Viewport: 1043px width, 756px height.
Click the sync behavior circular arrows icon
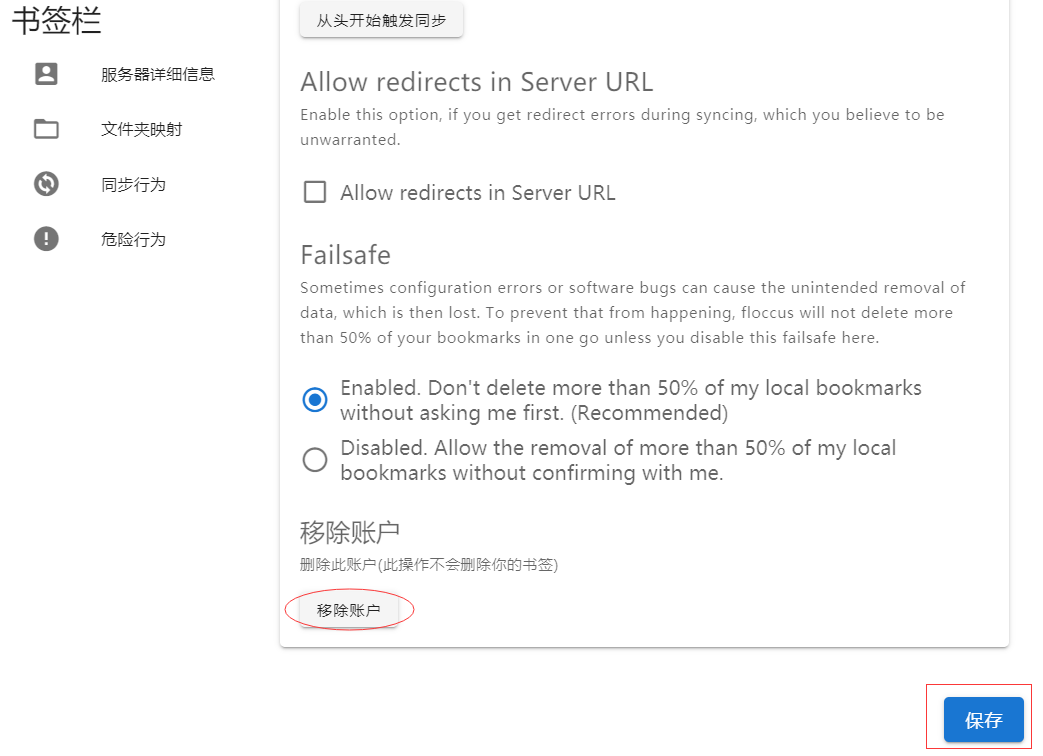[x=46, y=184]
